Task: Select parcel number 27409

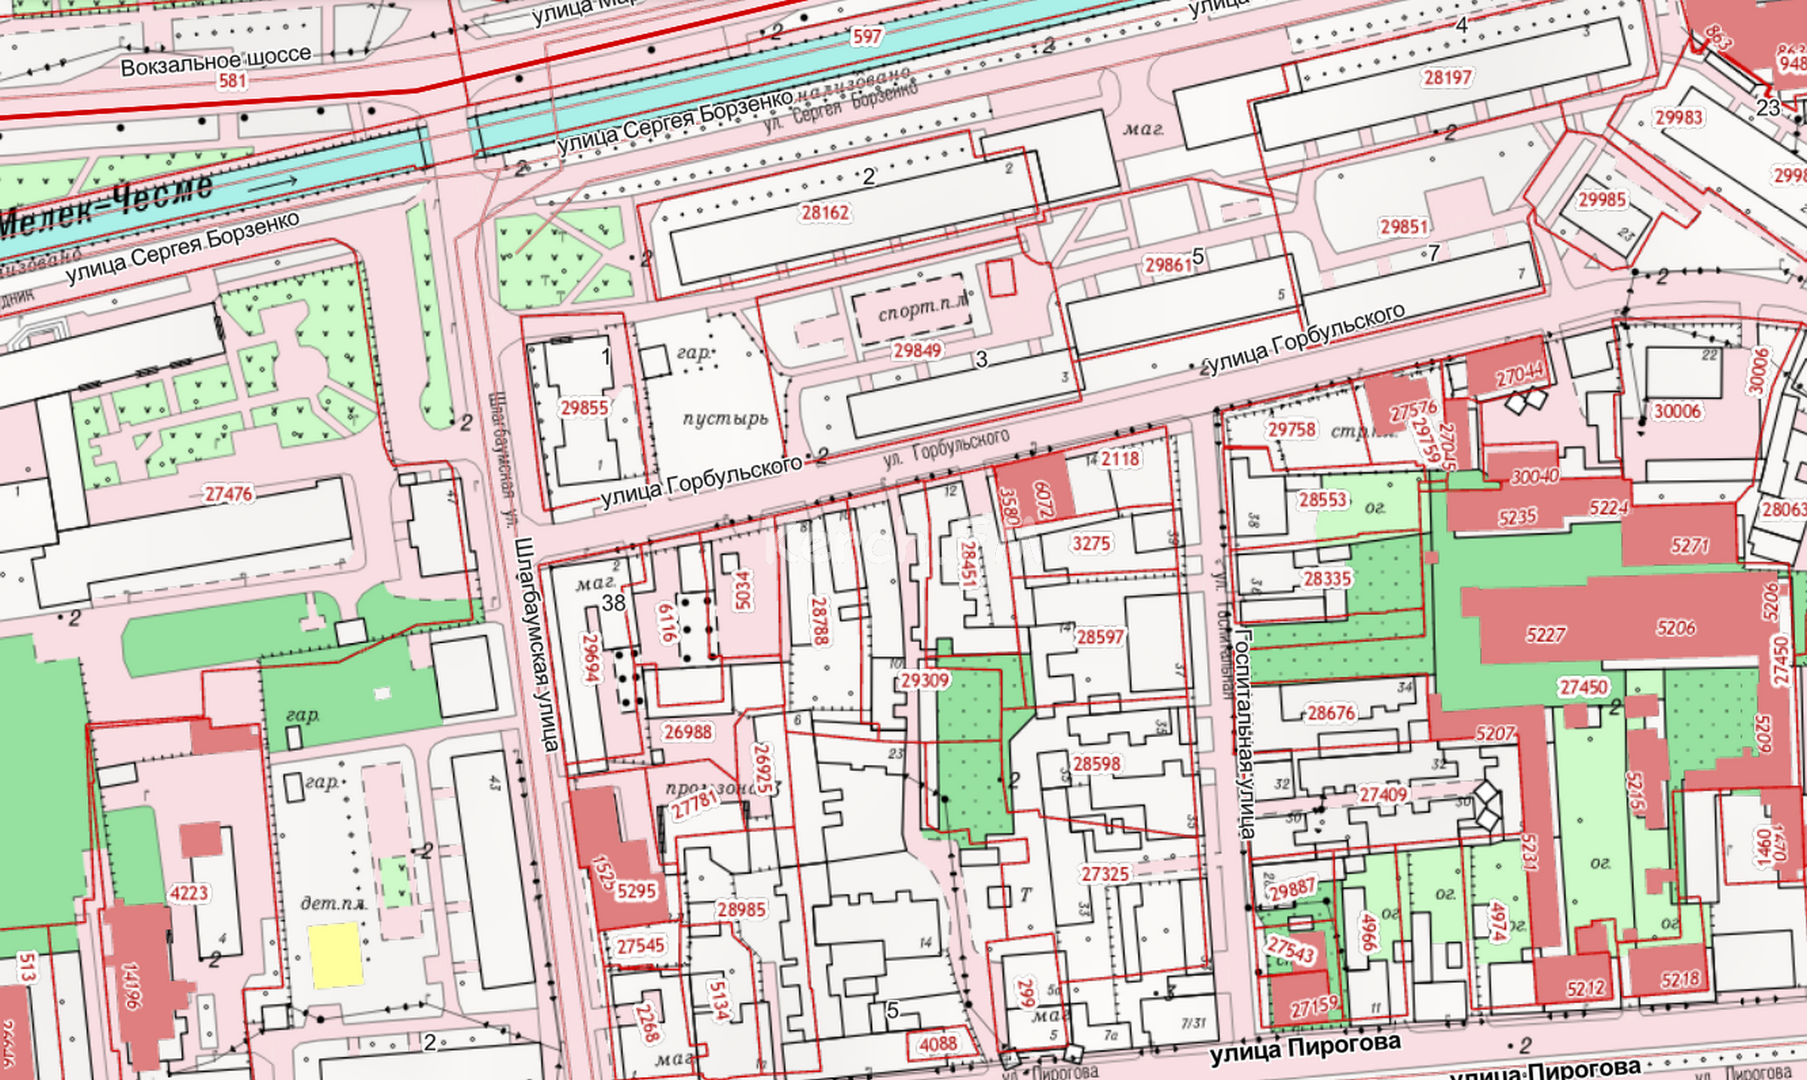Action: 1383,794
